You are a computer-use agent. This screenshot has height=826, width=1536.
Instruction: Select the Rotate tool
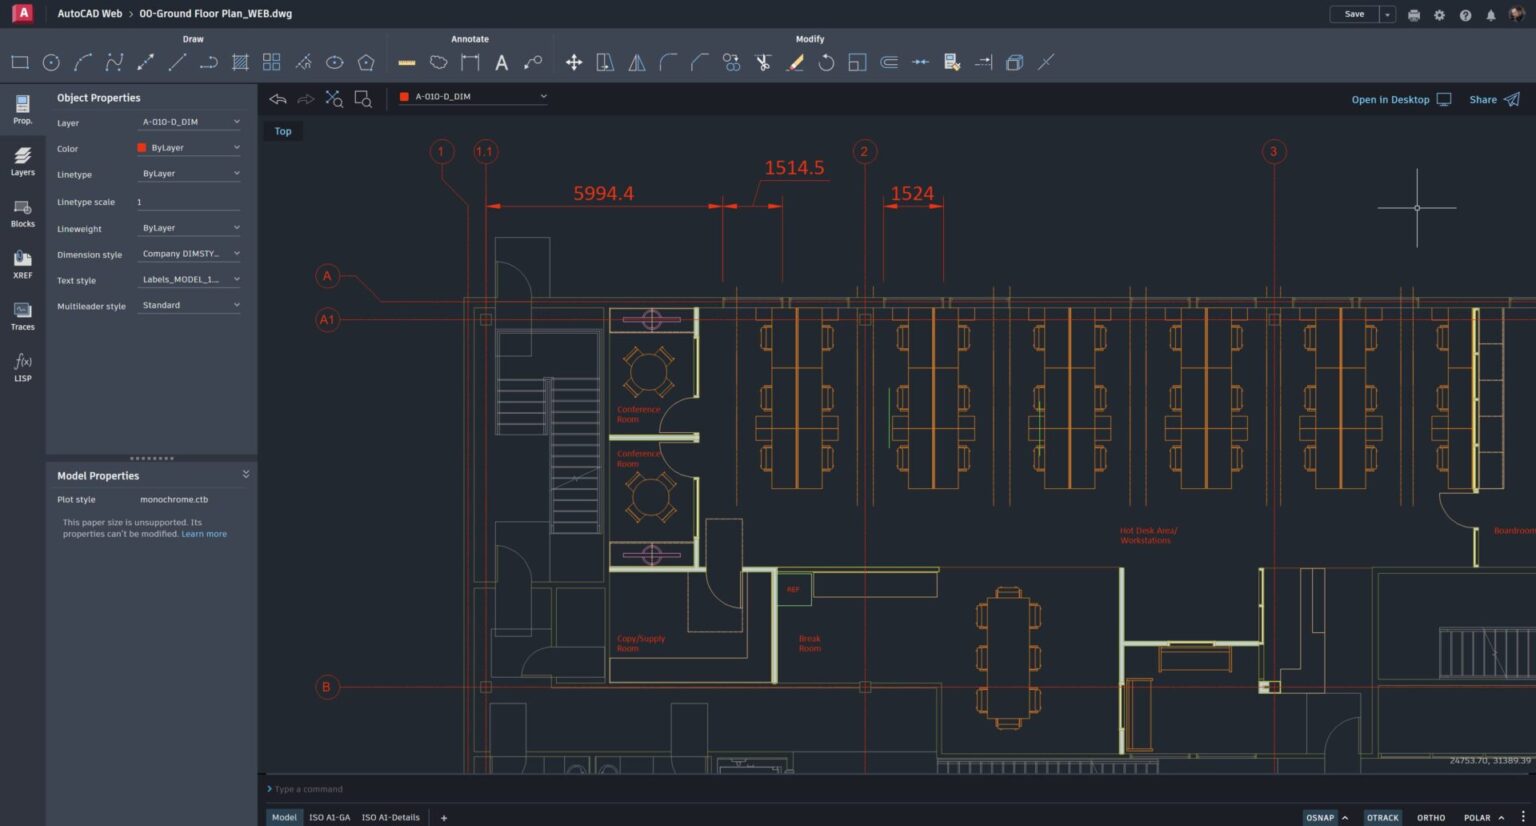tap(827, 62)
